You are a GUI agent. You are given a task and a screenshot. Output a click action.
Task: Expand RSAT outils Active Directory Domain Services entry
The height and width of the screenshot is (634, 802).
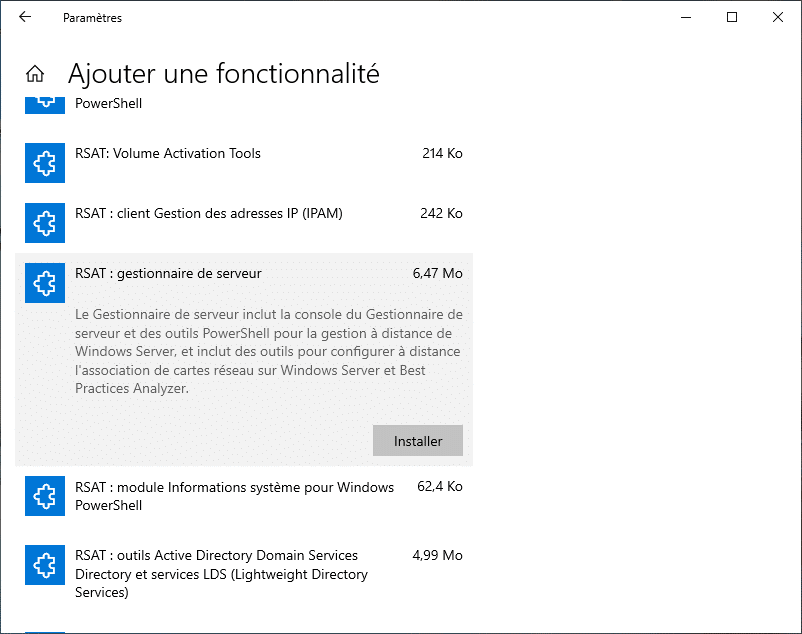coord(244,574)
